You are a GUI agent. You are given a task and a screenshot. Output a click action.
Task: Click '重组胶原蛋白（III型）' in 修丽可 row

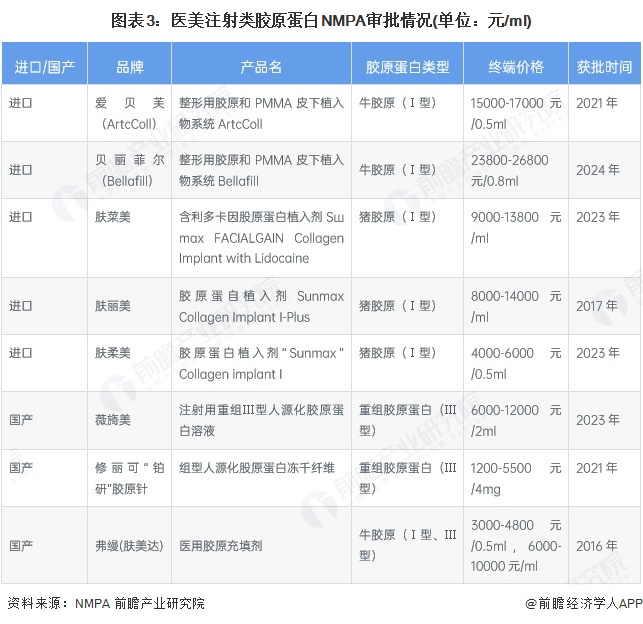pos(408,478)
